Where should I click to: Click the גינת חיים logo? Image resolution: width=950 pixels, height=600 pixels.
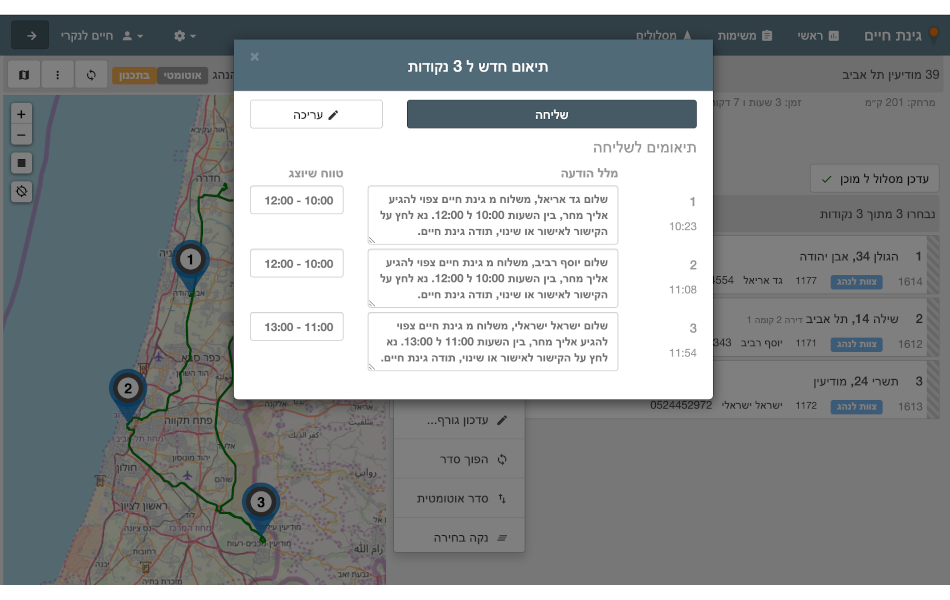click(x=901, y=36)
